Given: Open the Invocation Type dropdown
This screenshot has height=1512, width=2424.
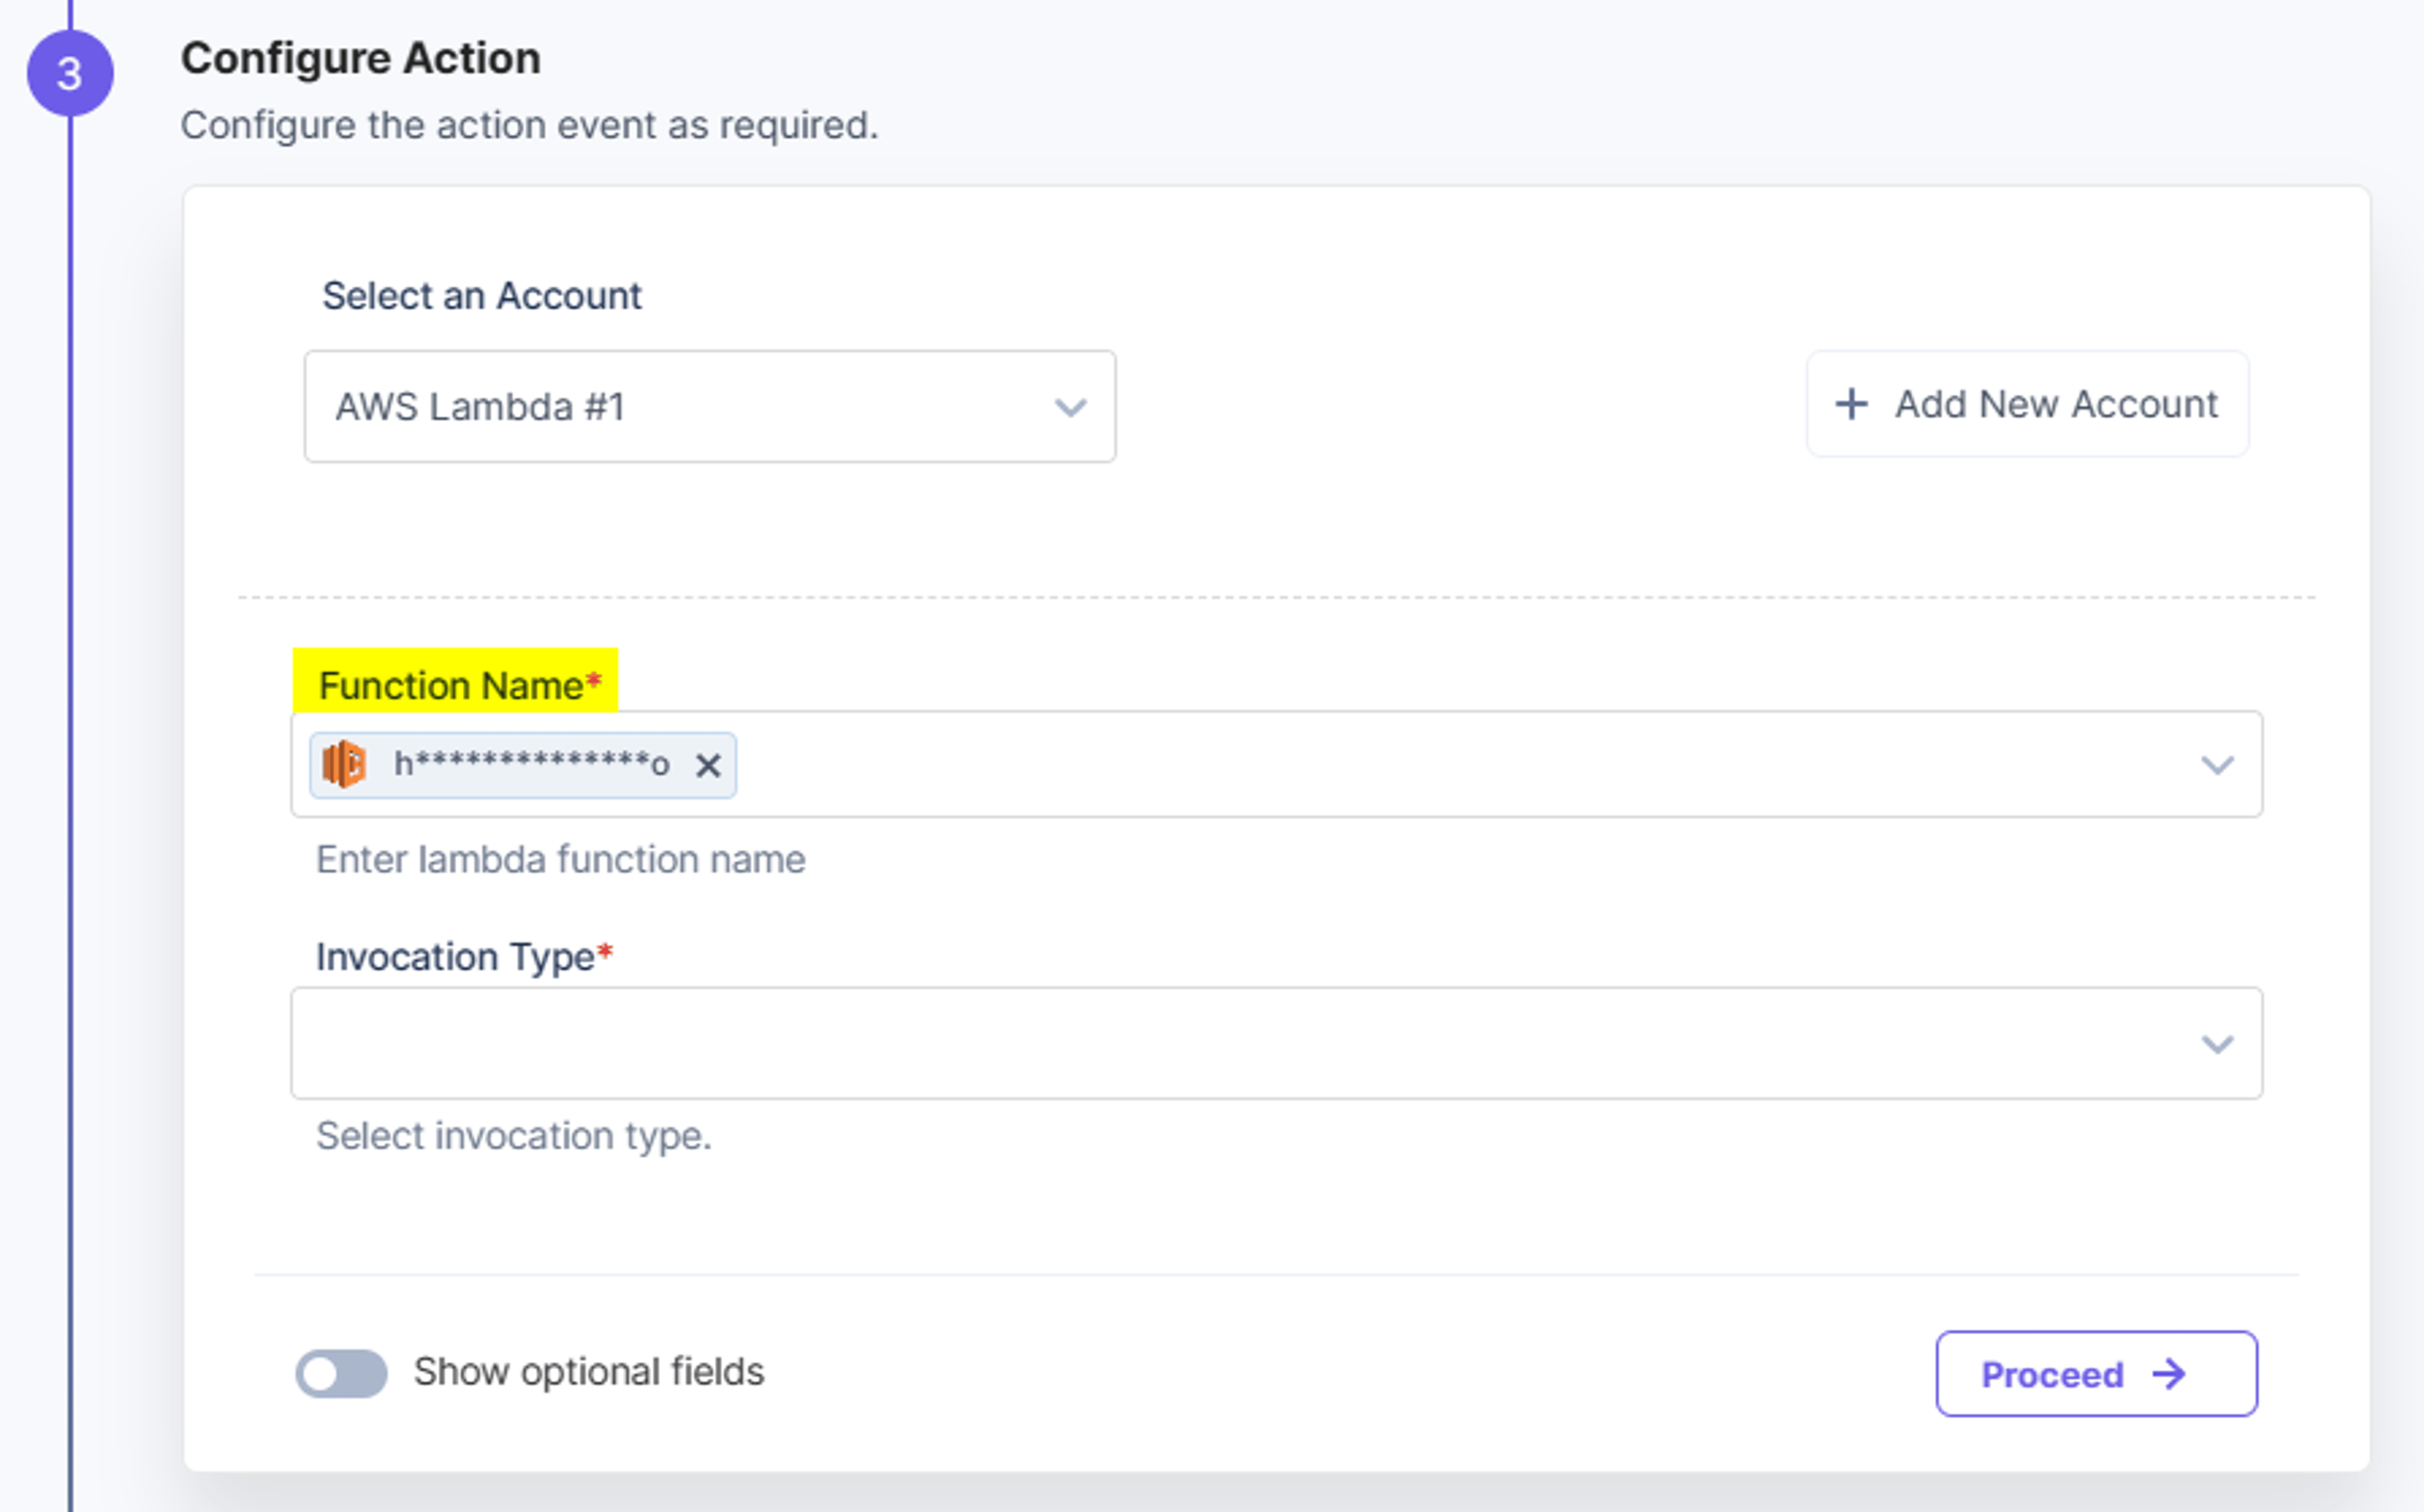Looking at the screenshot, I should click(x=1276, y=1043).
